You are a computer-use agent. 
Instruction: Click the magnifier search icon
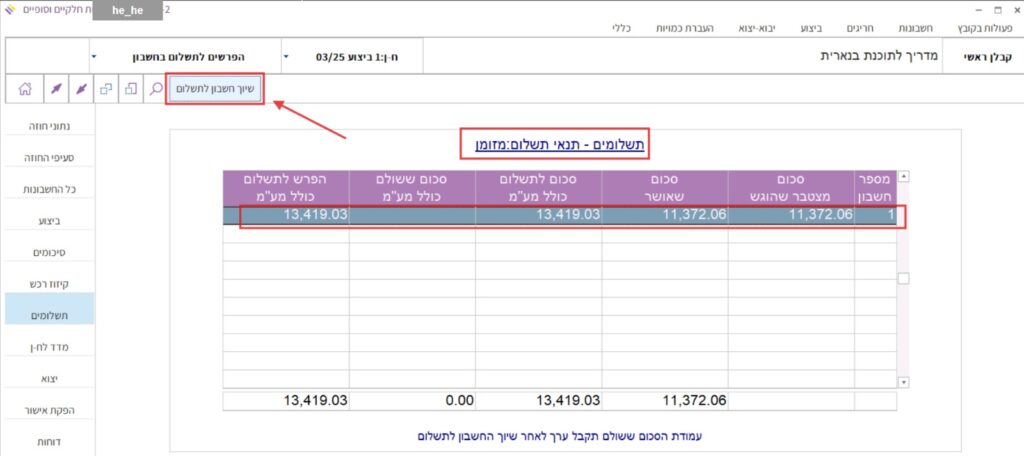click(156, 89)
